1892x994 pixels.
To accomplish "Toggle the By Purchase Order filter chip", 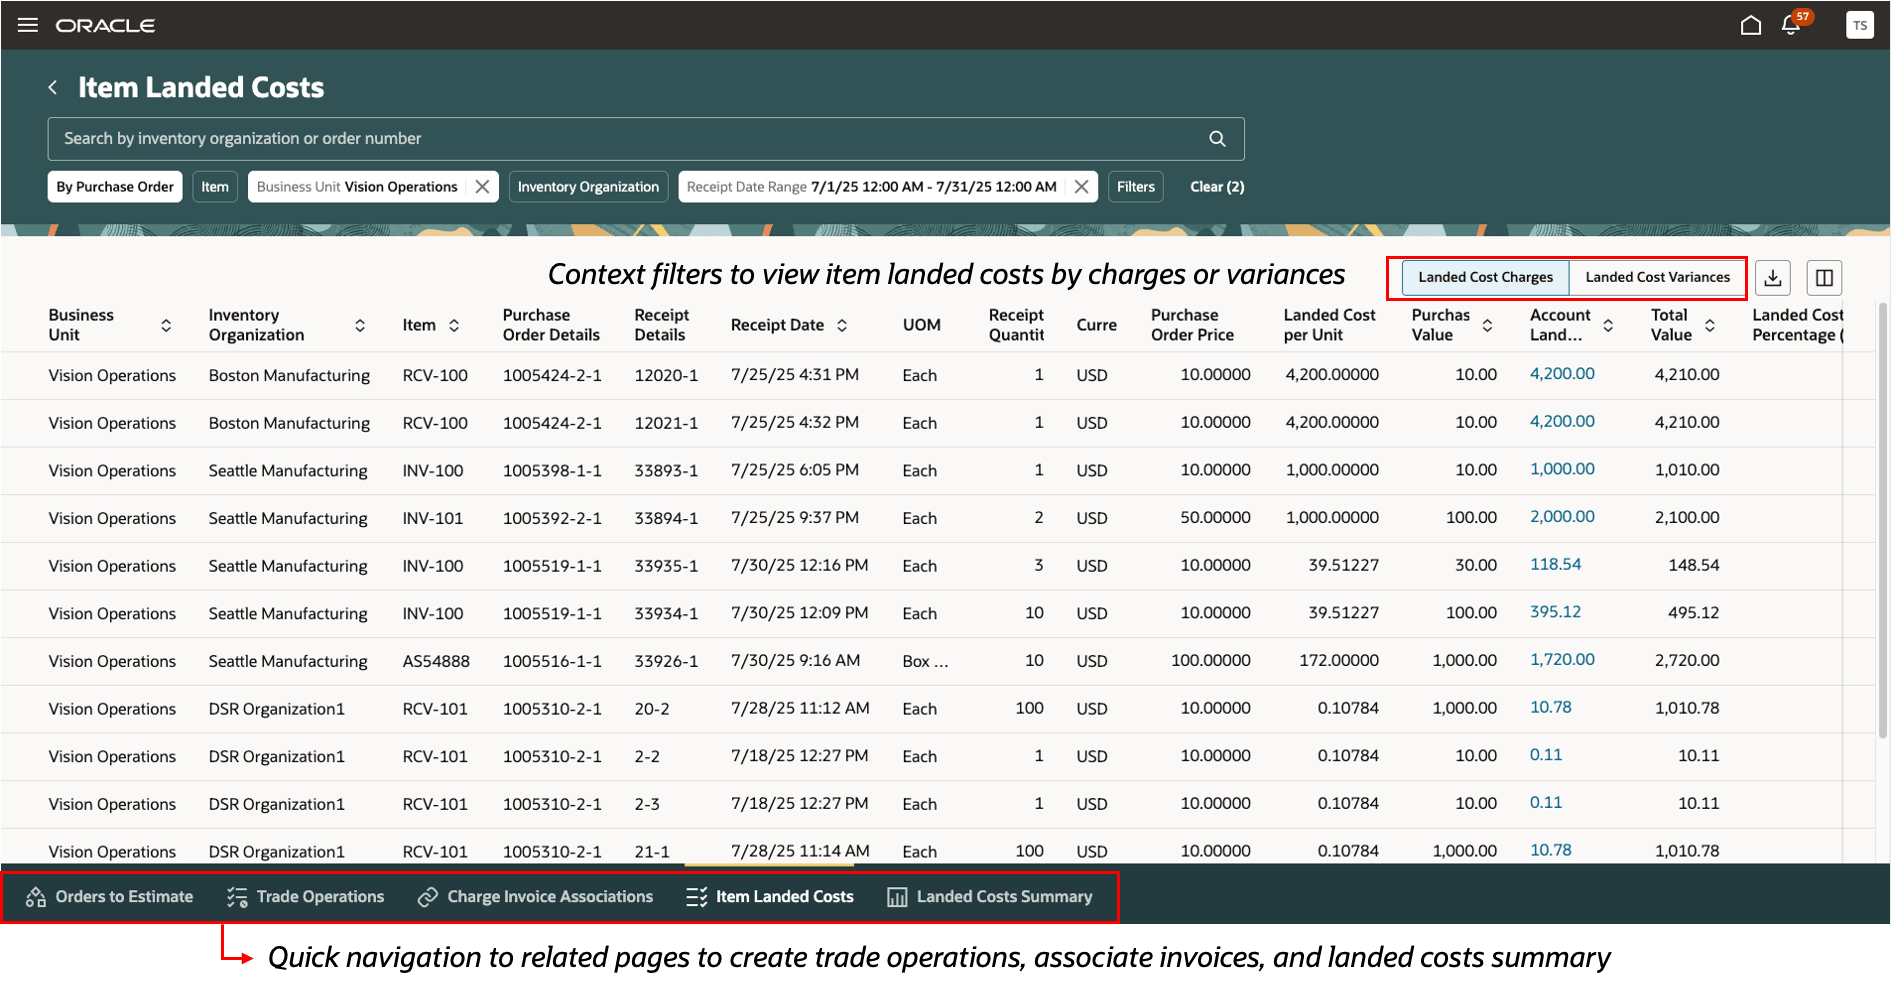I will click(x=115, y=187).
